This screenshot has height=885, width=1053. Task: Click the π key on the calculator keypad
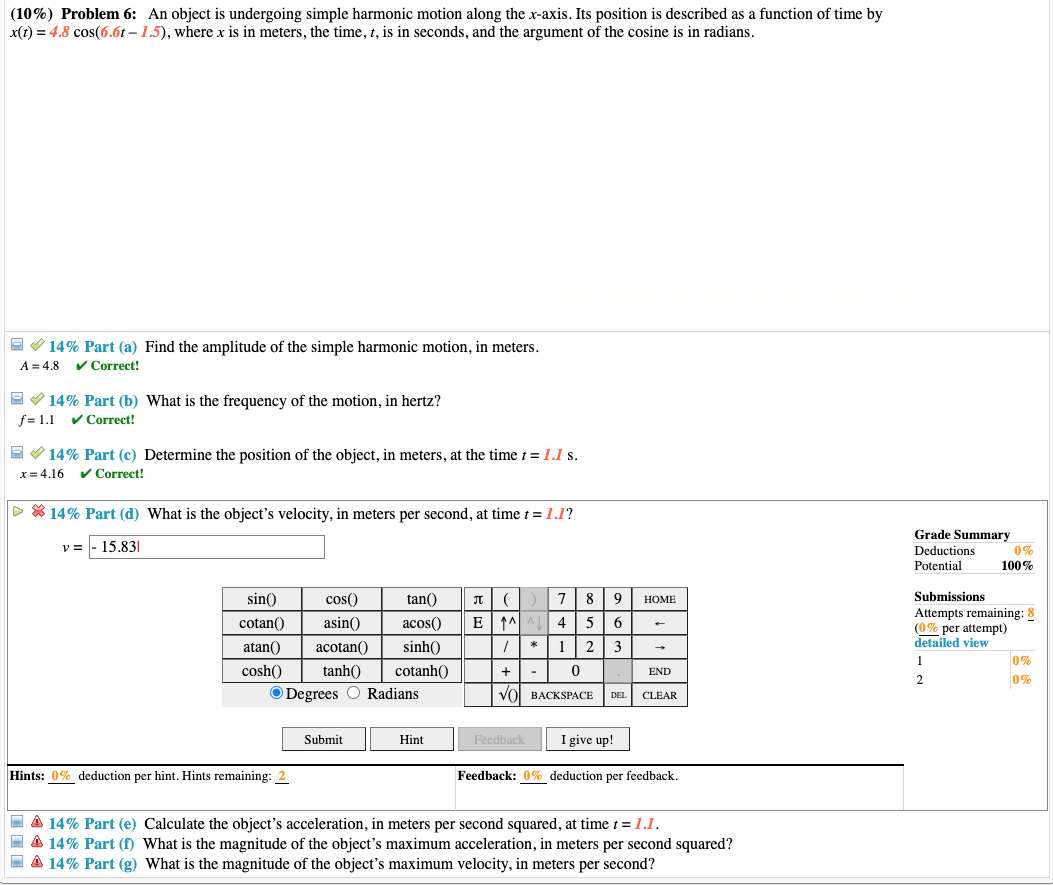click(478, 598)
